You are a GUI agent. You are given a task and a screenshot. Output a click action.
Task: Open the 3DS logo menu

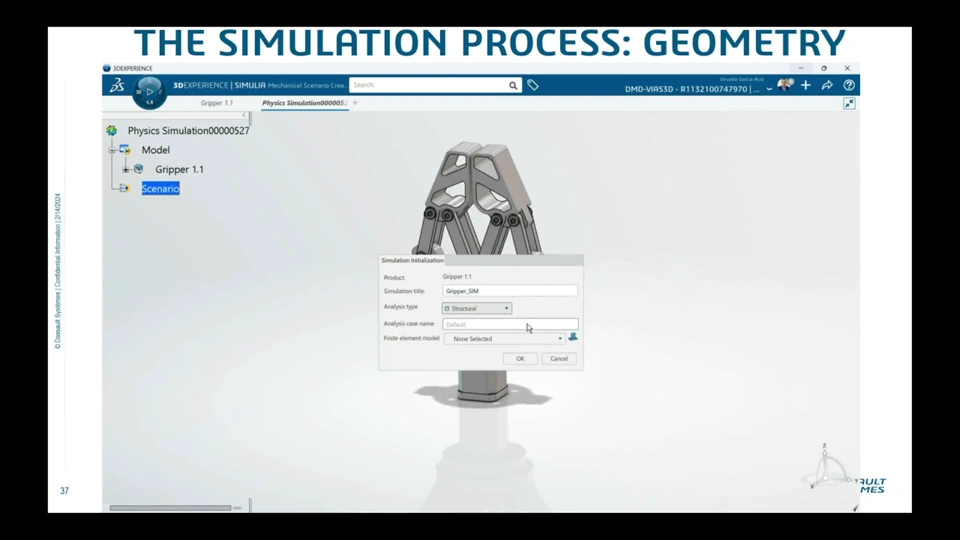[117, 85]
